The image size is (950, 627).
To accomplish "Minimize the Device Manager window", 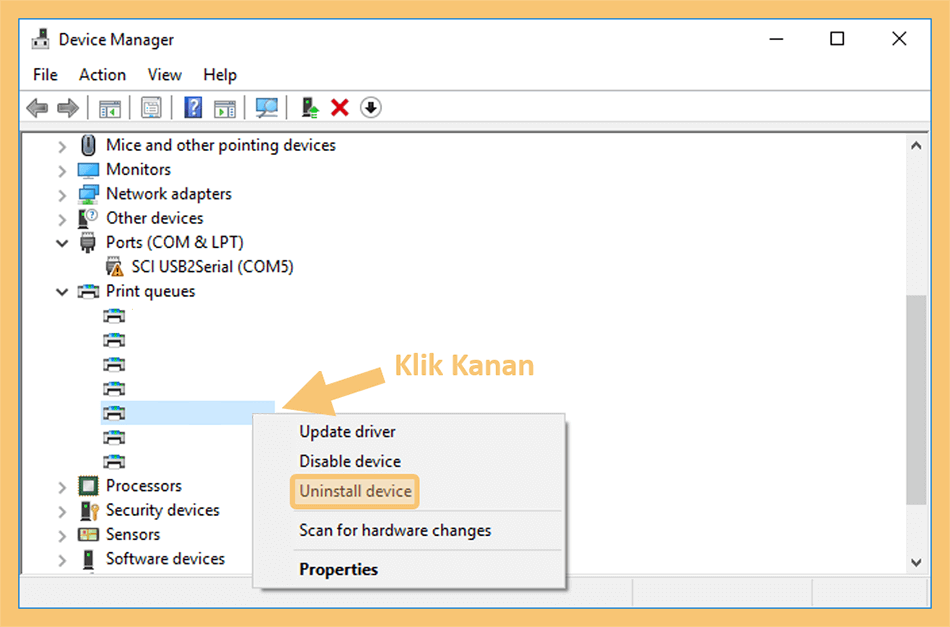I will 776,39.
